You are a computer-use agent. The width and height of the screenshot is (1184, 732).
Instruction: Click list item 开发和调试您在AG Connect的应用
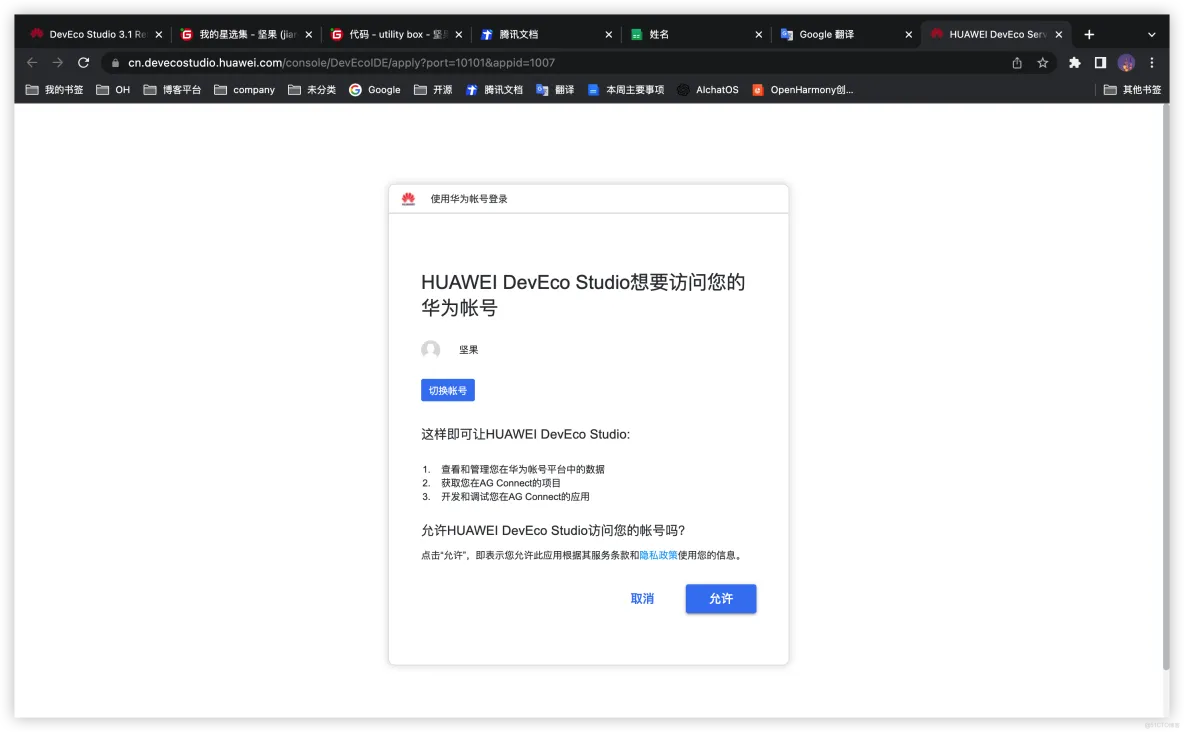pos(515,496)
